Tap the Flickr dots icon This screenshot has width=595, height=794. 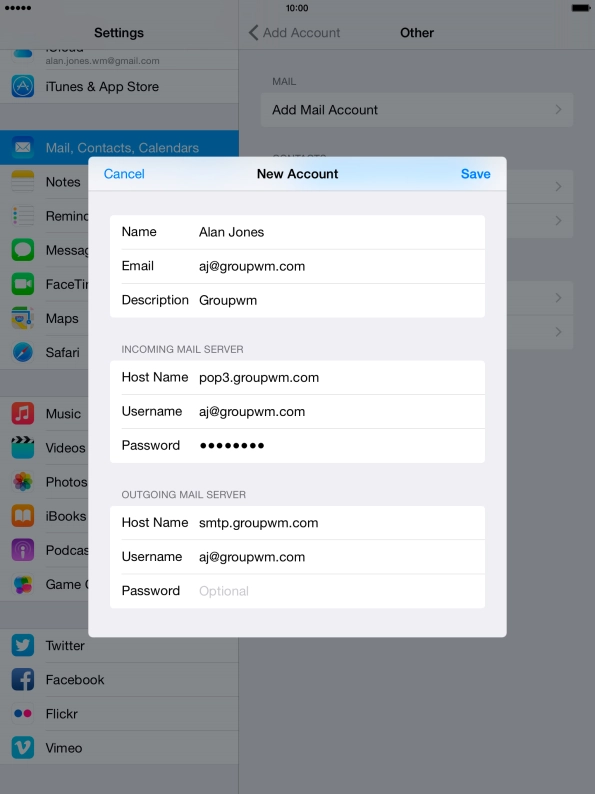pyautogui.click(x=23, y=713)
